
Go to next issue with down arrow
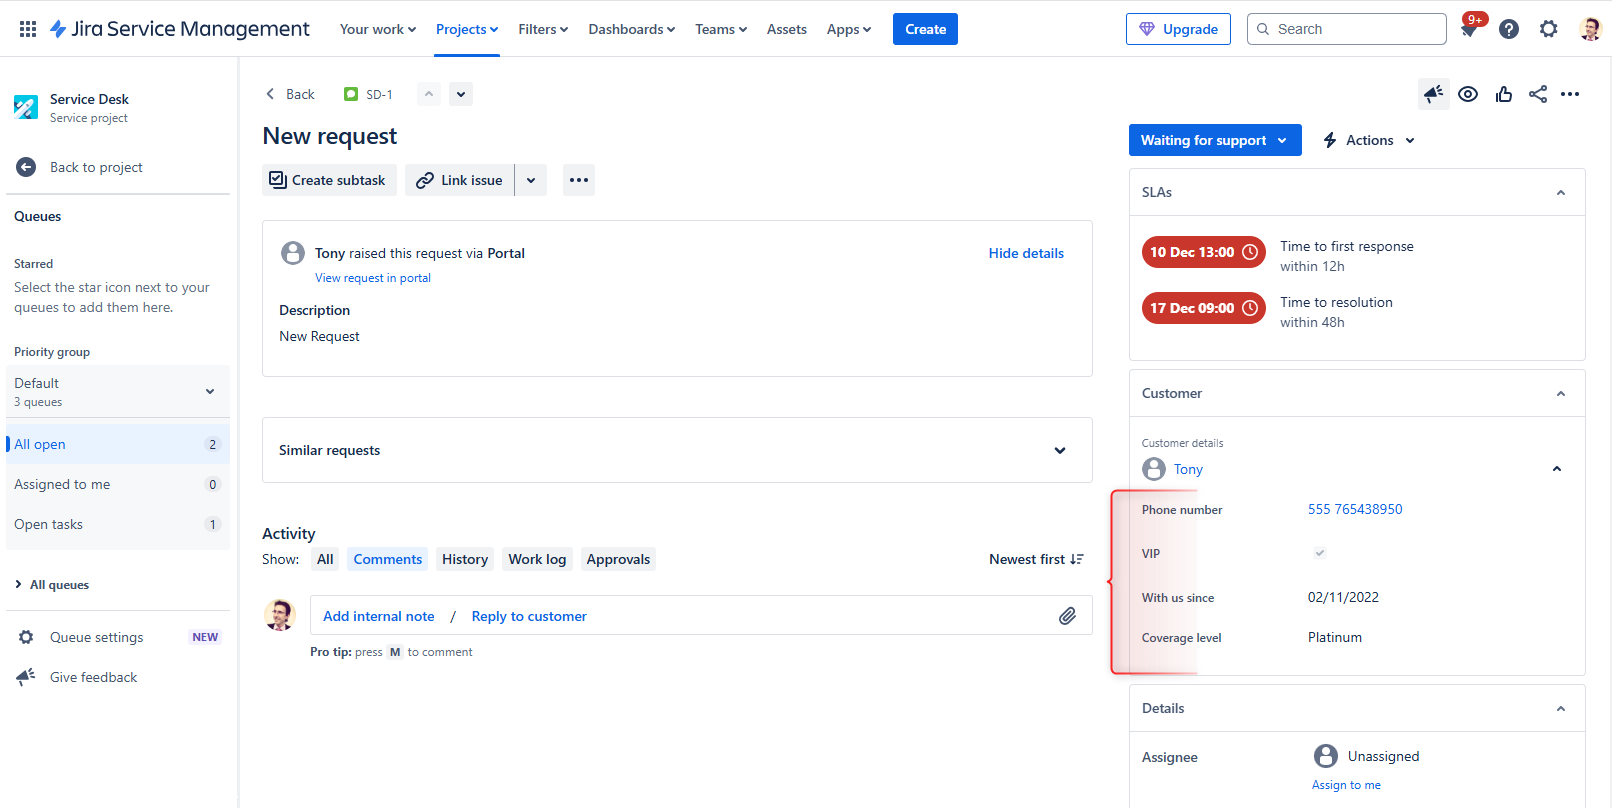[461, 94]
